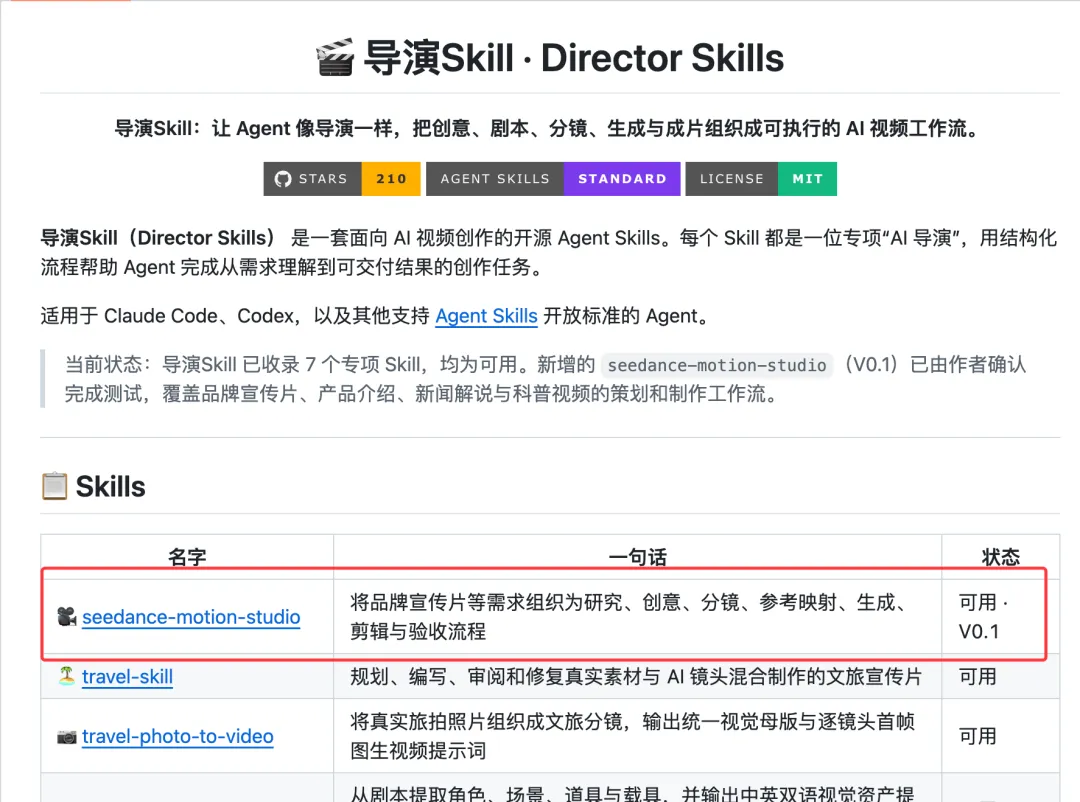Image resolution: width=1080 pixels, height=802 pixels.
Task: Click the 导演Skill · Director Skills heading
Action: [550, 57]
